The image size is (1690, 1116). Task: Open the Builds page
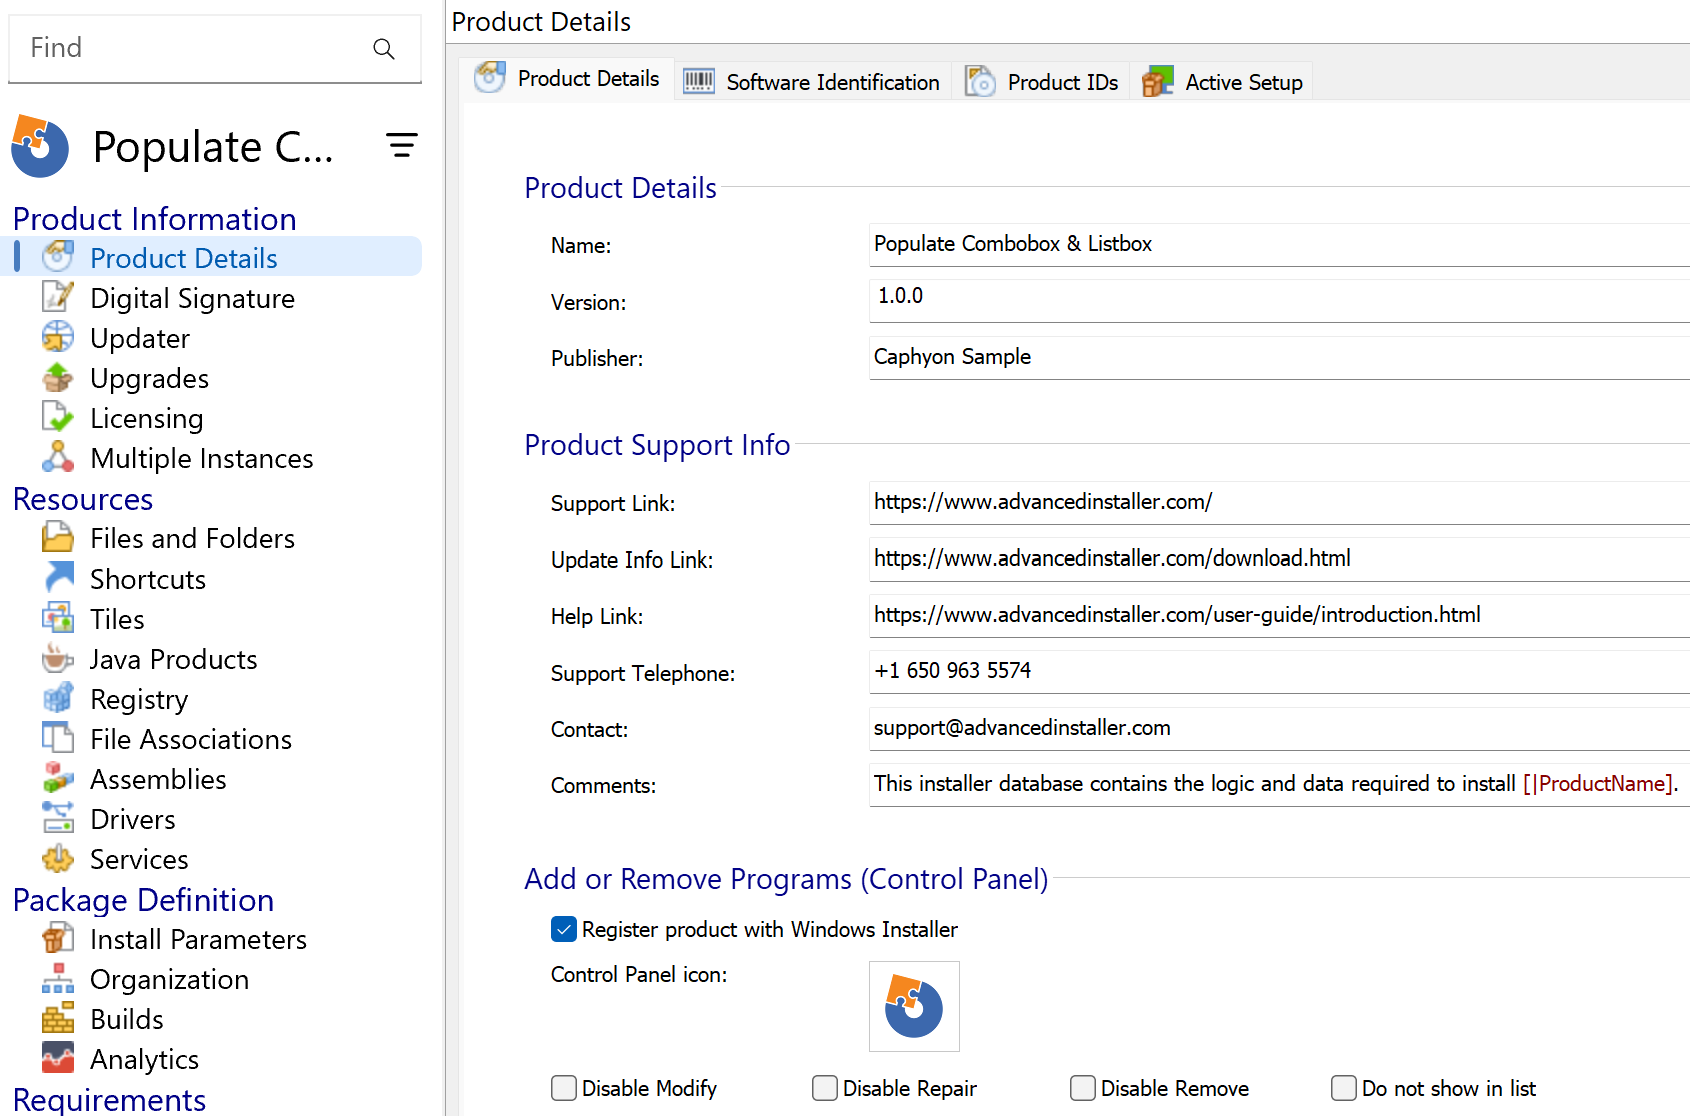[127, 1019]
